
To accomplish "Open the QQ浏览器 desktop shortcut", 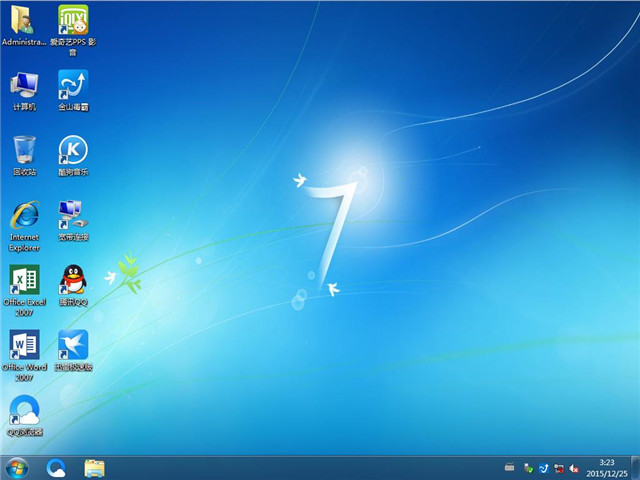I will [x=24, y=416].
